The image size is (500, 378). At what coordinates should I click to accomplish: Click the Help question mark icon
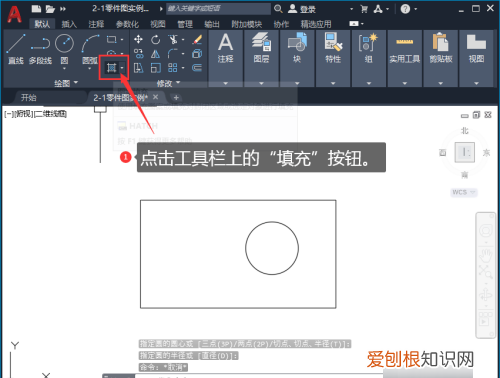pos(405,9)
